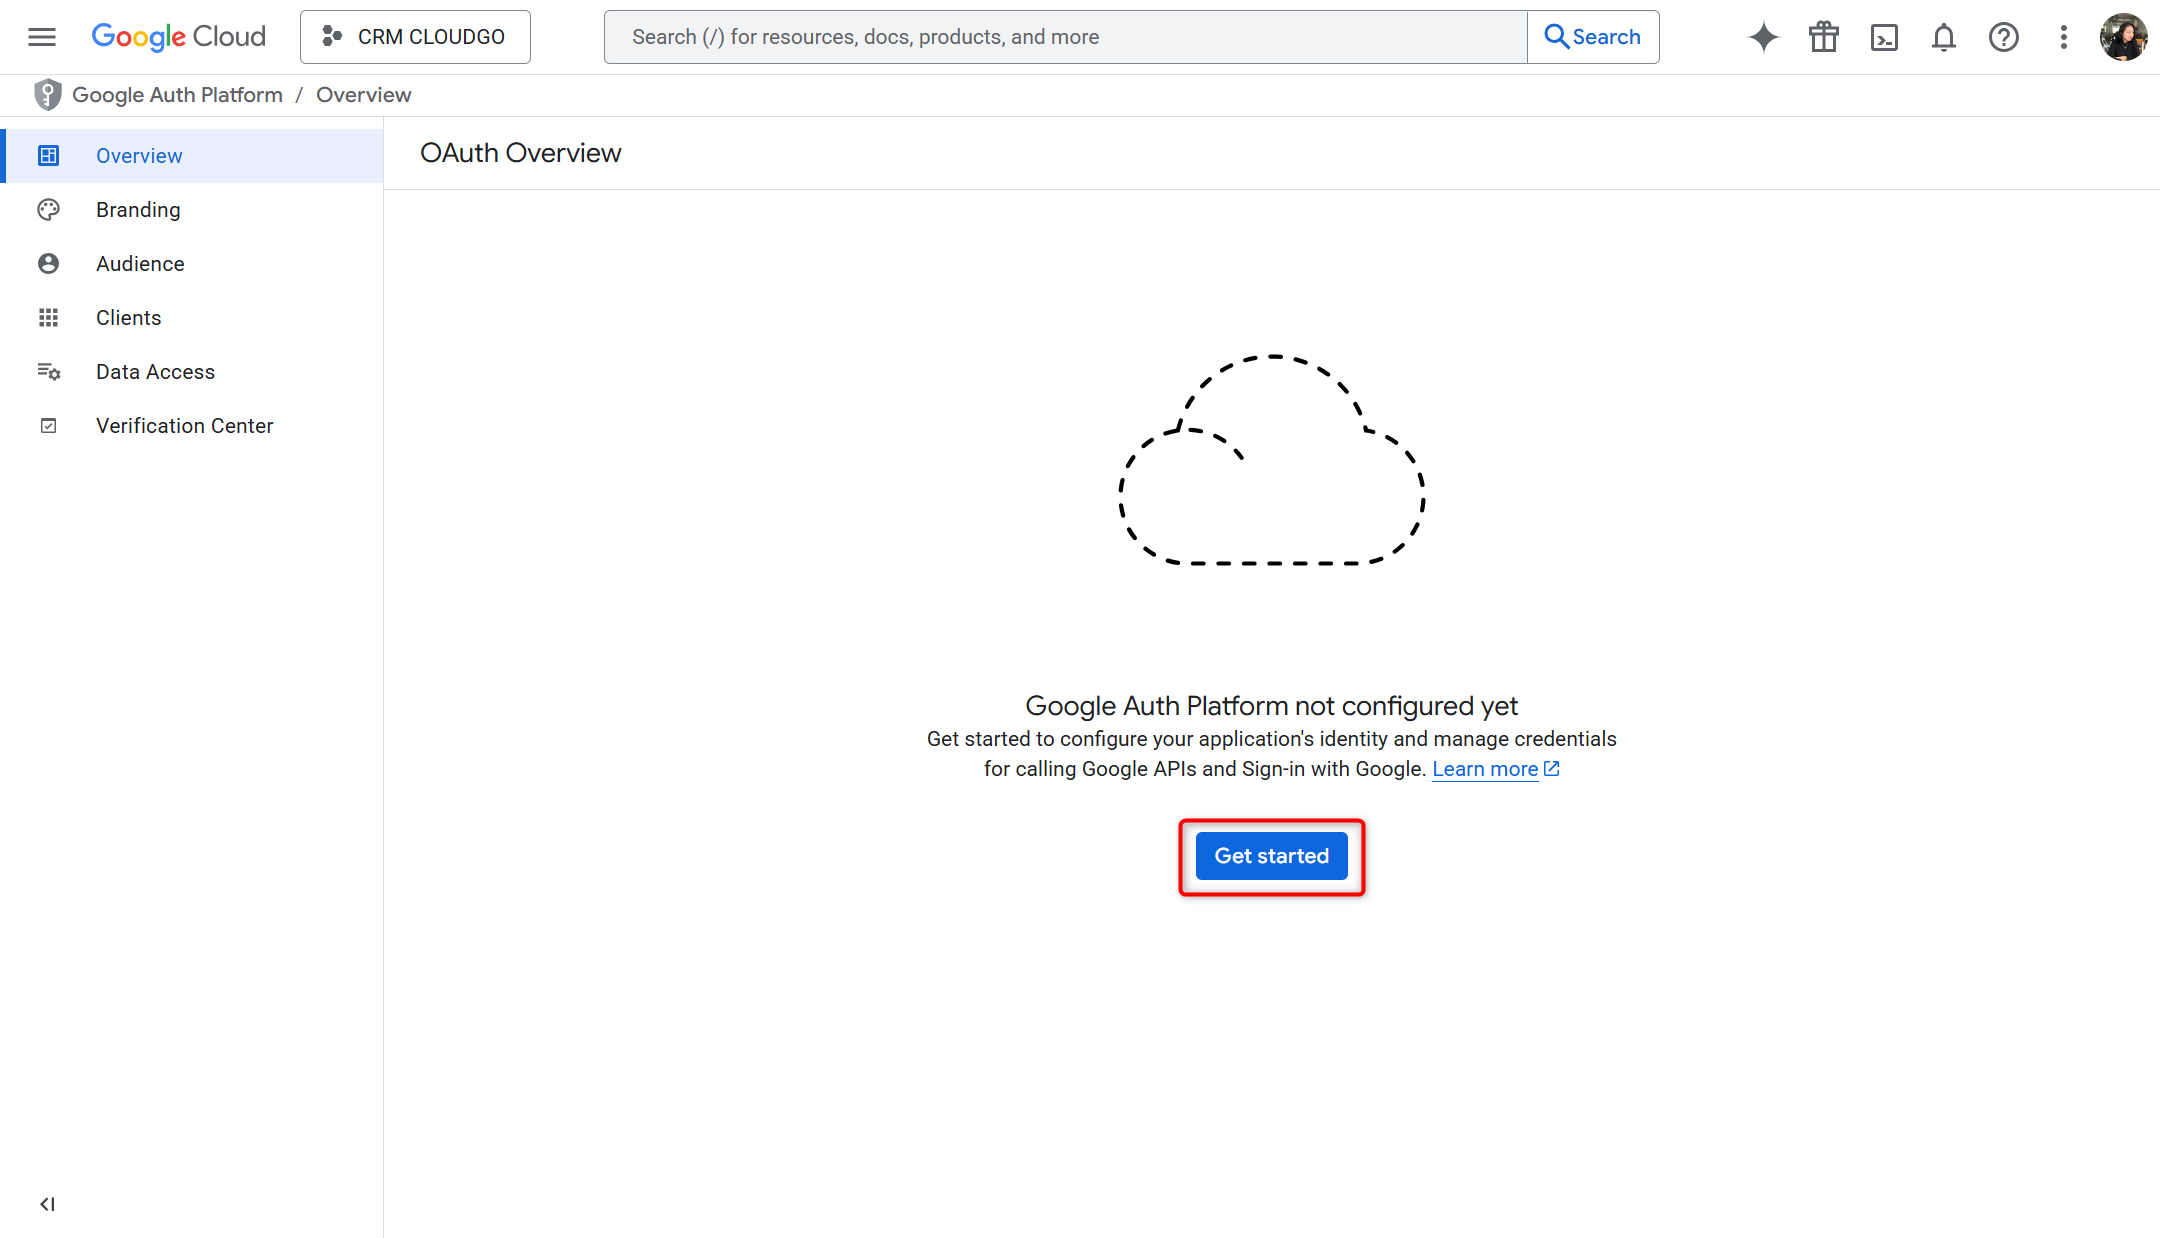View free trial offers gift icon
The width and height of the screenshot is (2160, 1238).
(x=1823, y=36)
